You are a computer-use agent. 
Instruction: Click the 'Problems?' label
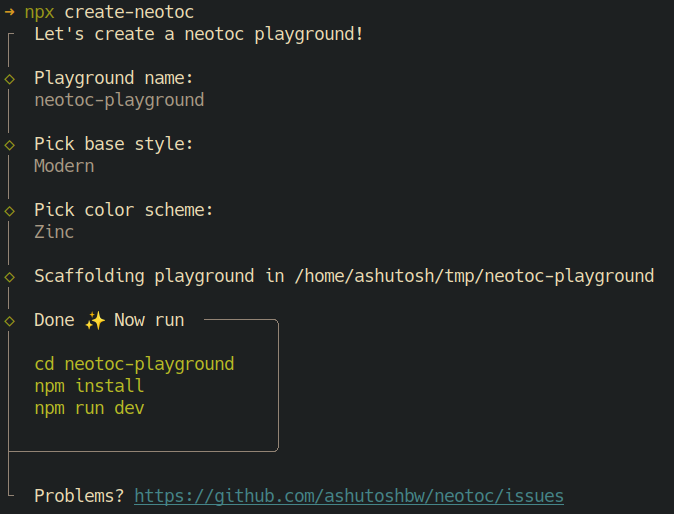[79, 496]
